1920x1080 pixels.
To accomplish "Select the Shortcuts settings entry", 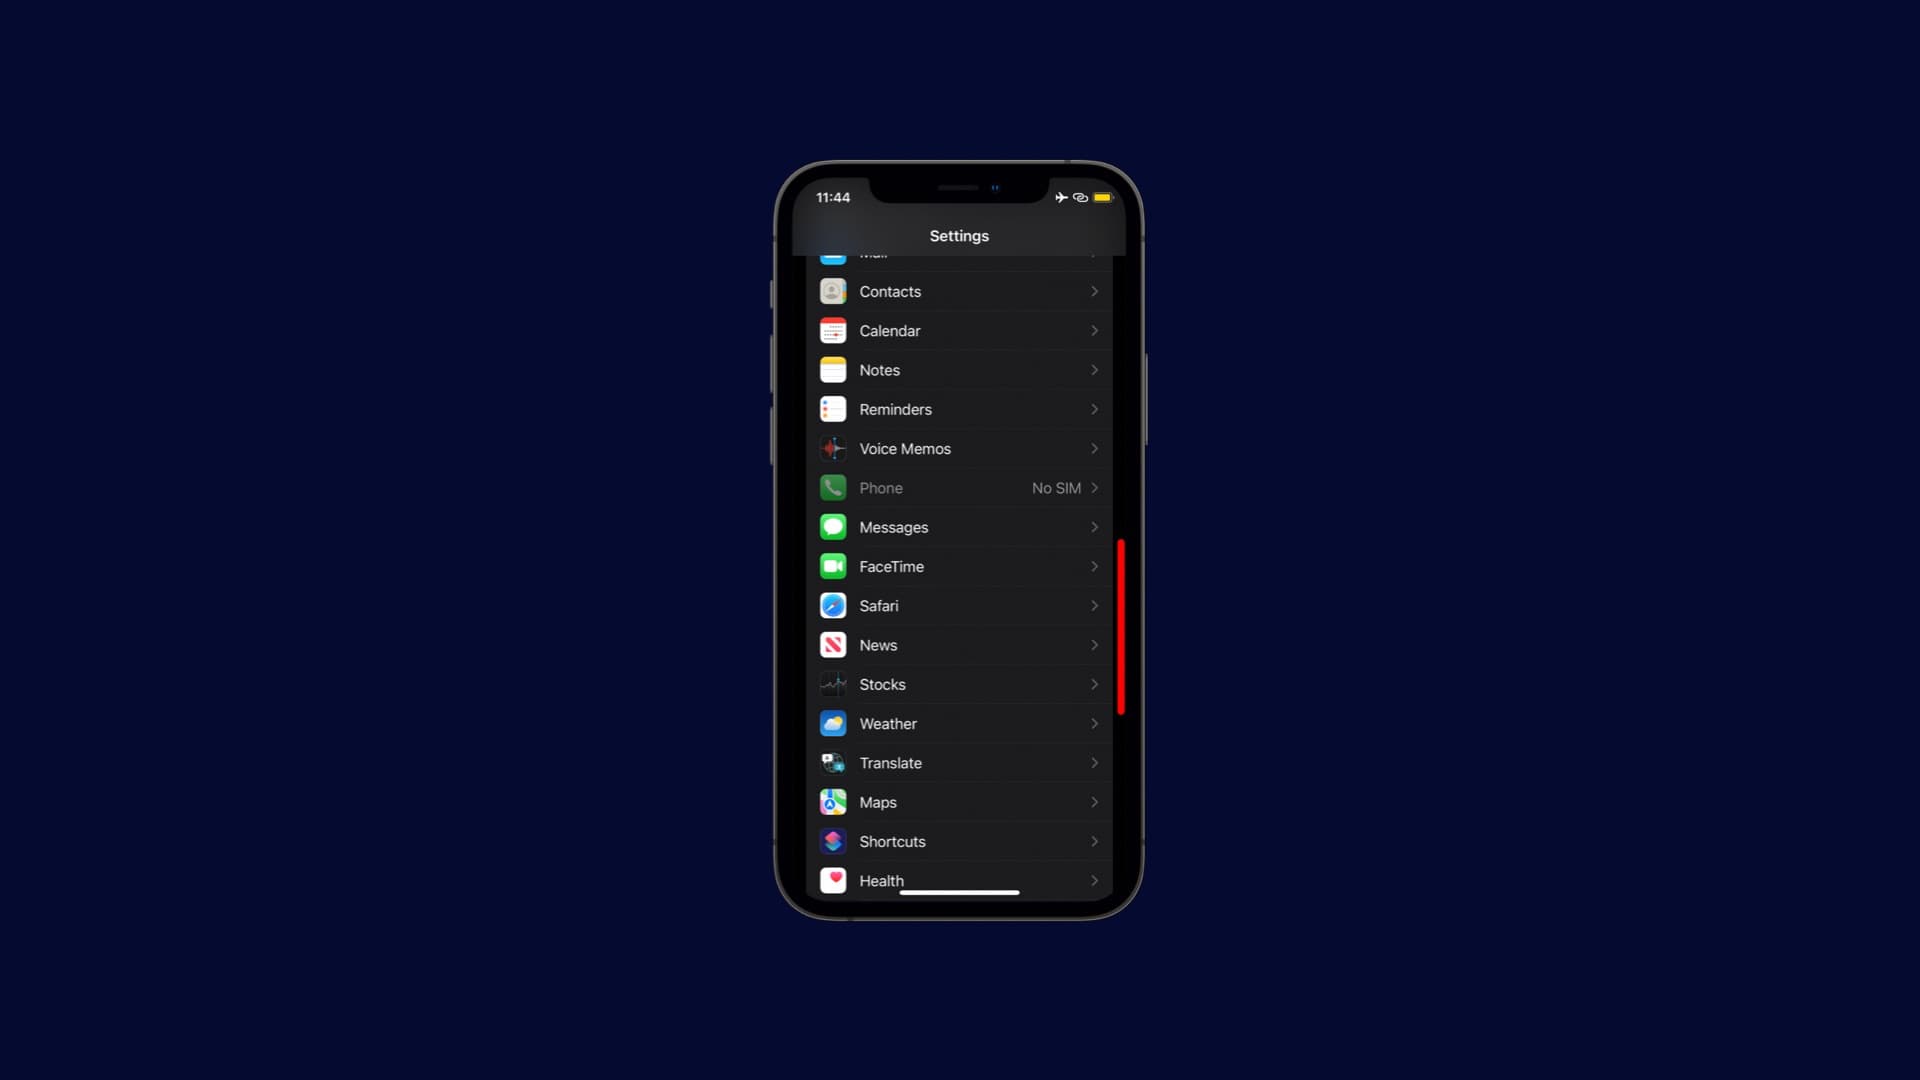I will tap(959, 841).
